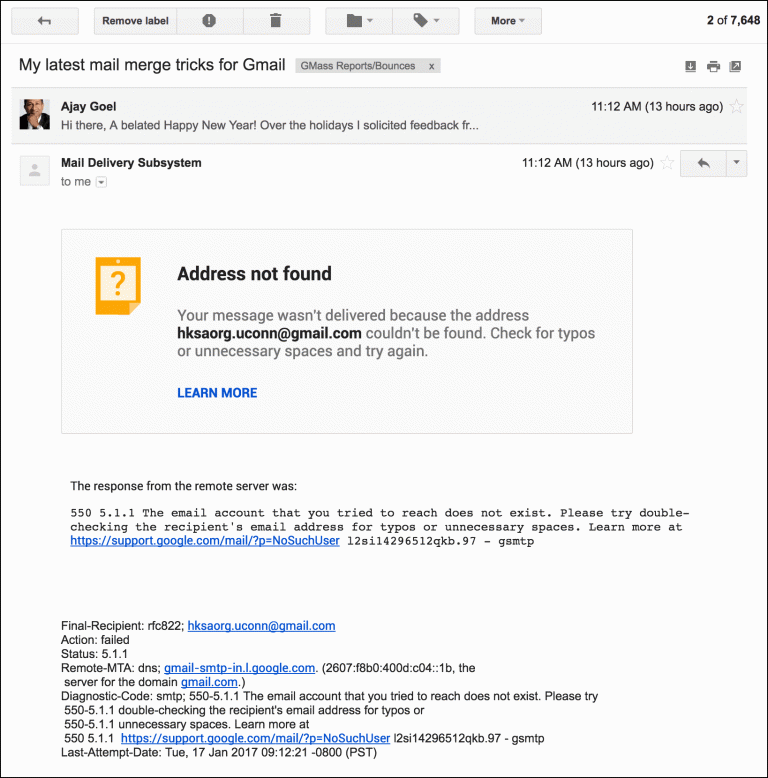Star the Mail Delivery Subsystem message
Image resolution: width=768 pixels, height=778 pixels.
pyautogui.click(x=667, y=163)
